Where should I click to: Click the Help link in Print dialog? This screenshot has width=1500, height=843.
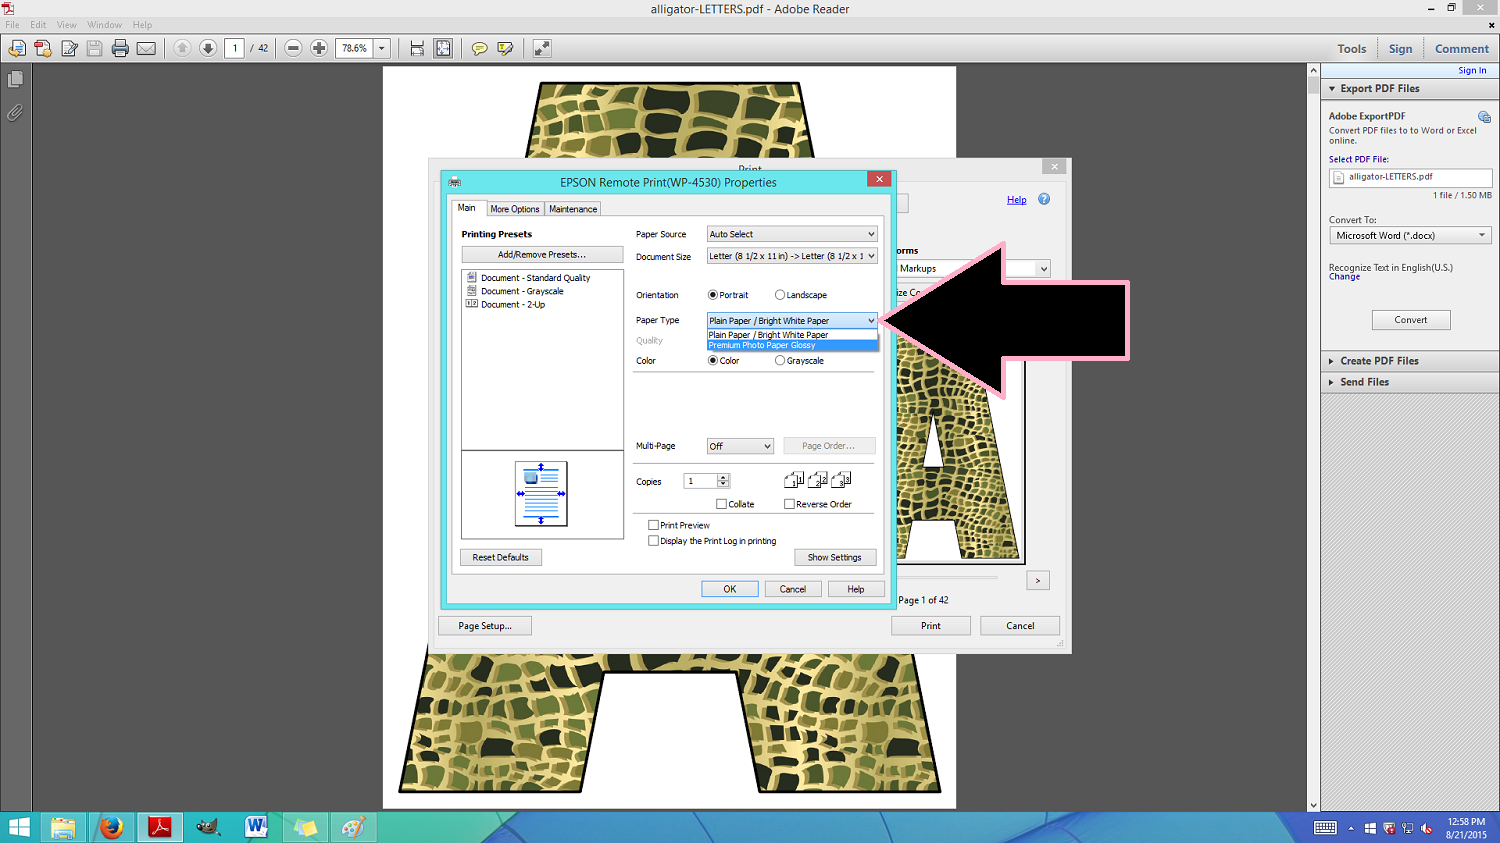pyautogui.click(x=1016, y=200)
